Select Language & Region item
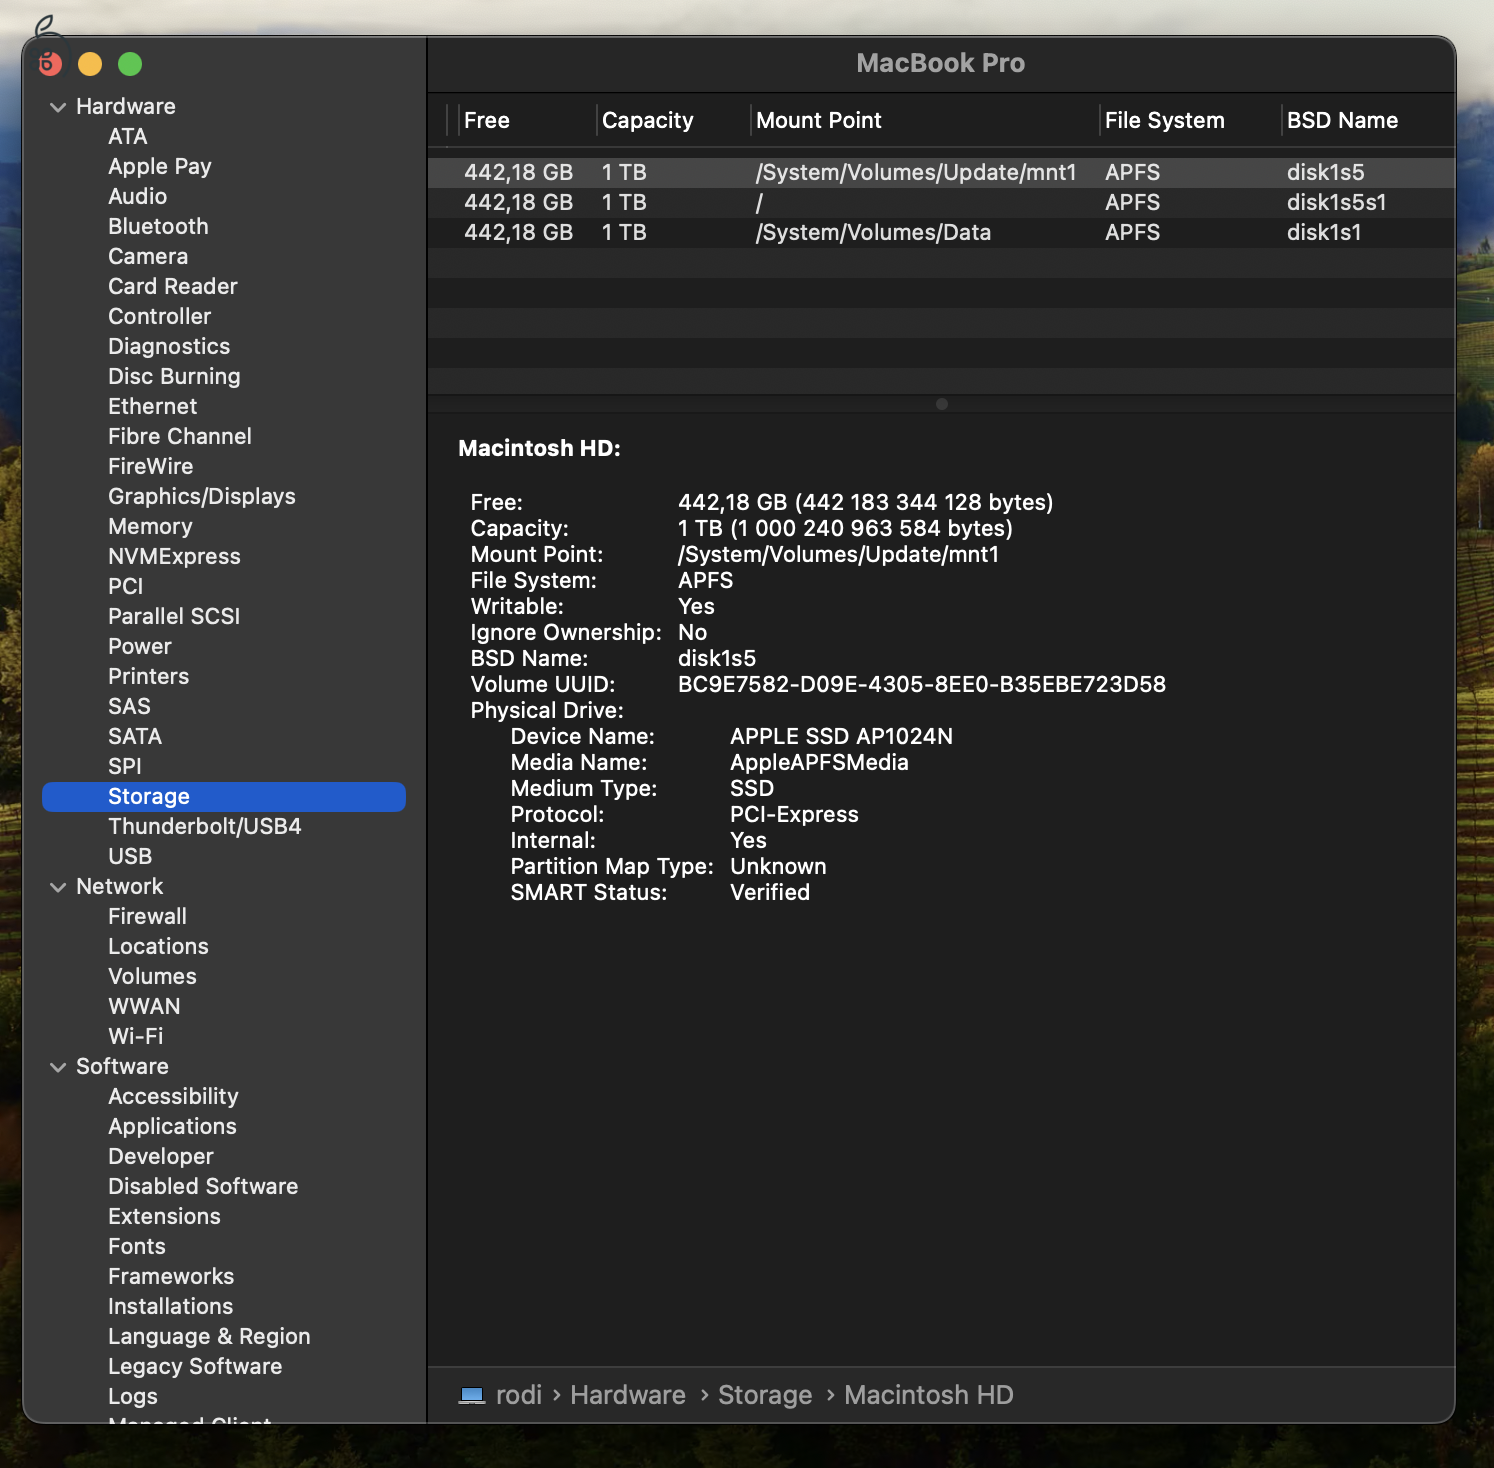1494x1468 pixels. click(209, 1336)
